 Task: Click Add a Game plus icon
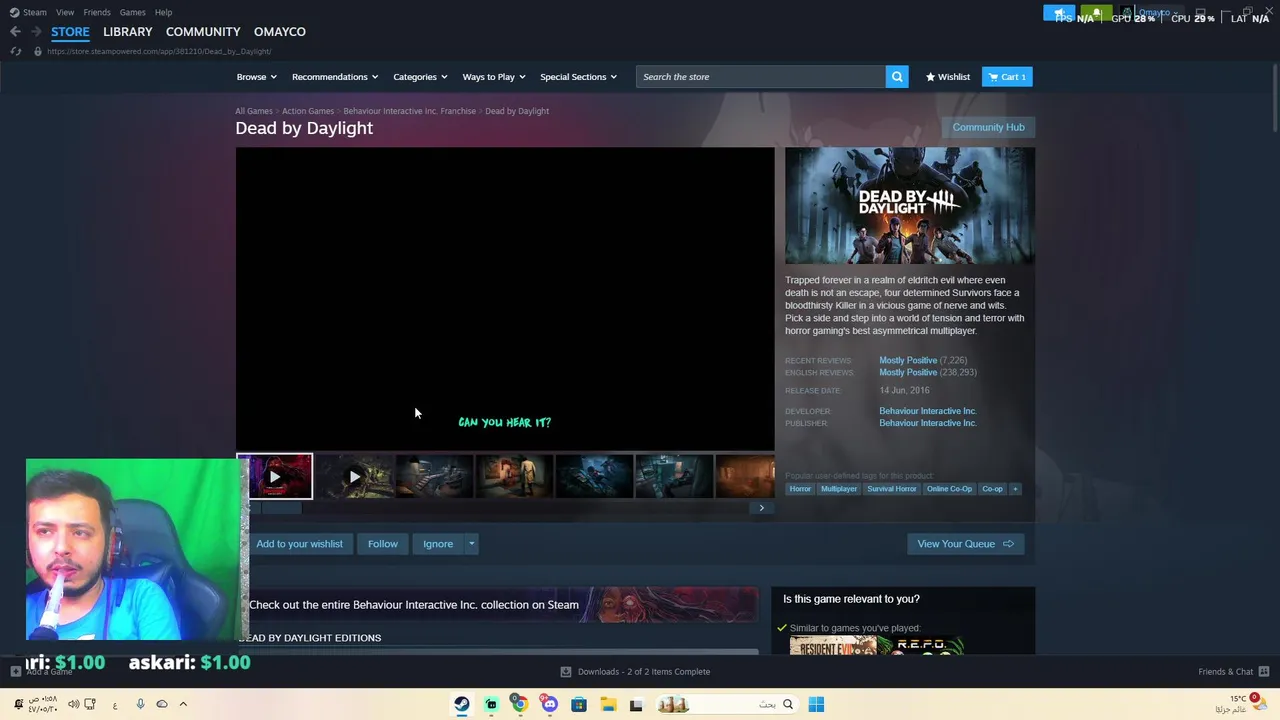pos(15,672)
